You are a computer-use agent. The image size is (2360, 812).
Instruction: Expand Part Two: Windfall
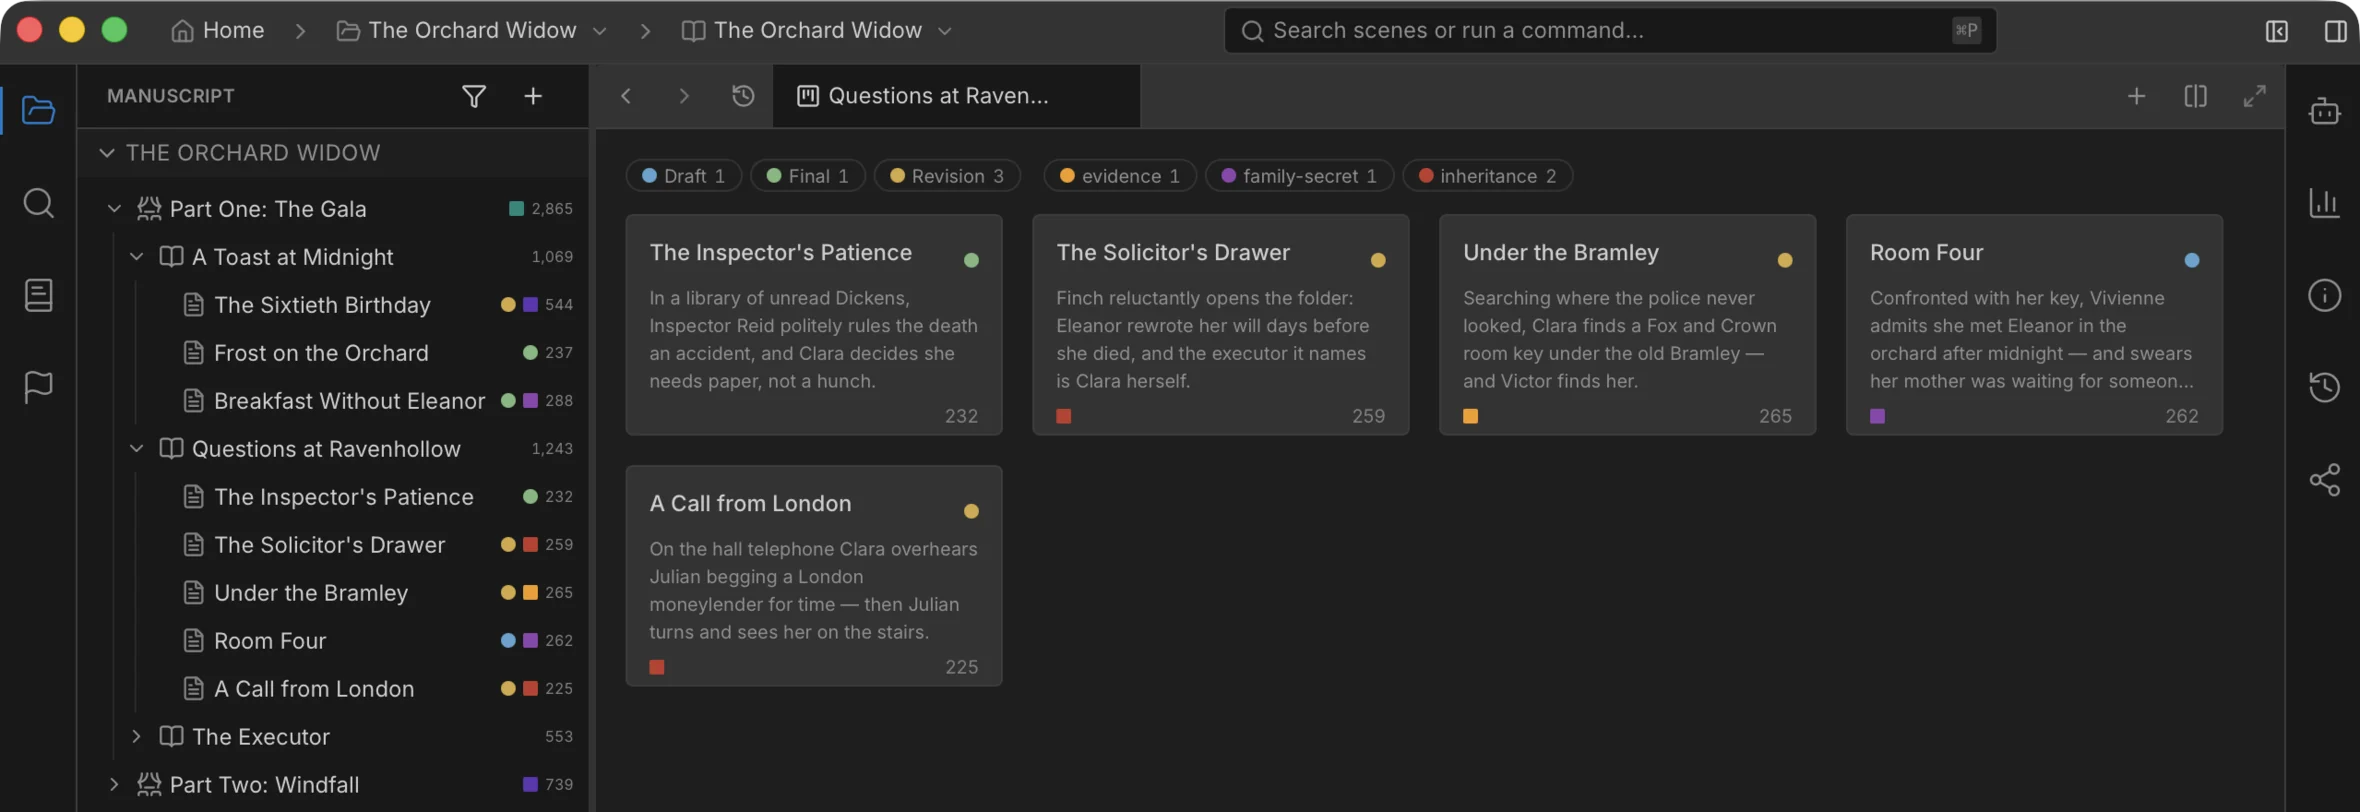(114, 785)
